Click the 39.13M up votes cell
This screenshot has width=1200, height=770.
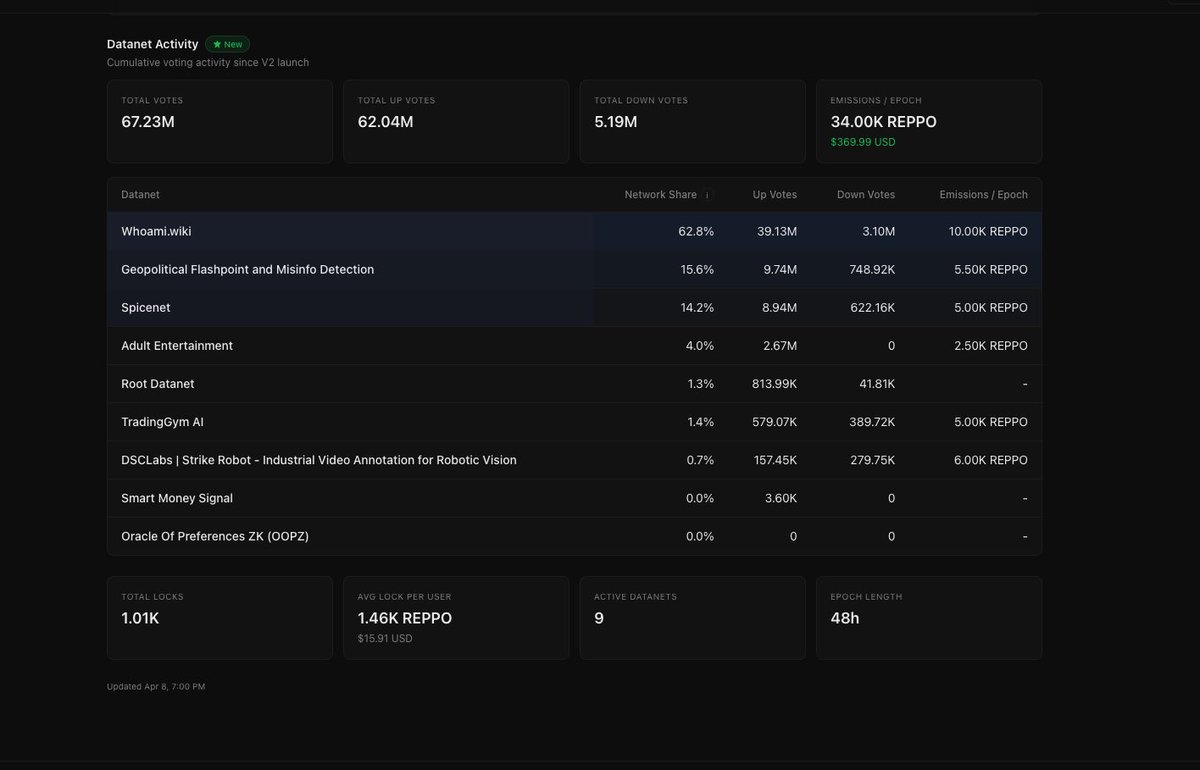(776, 231)
